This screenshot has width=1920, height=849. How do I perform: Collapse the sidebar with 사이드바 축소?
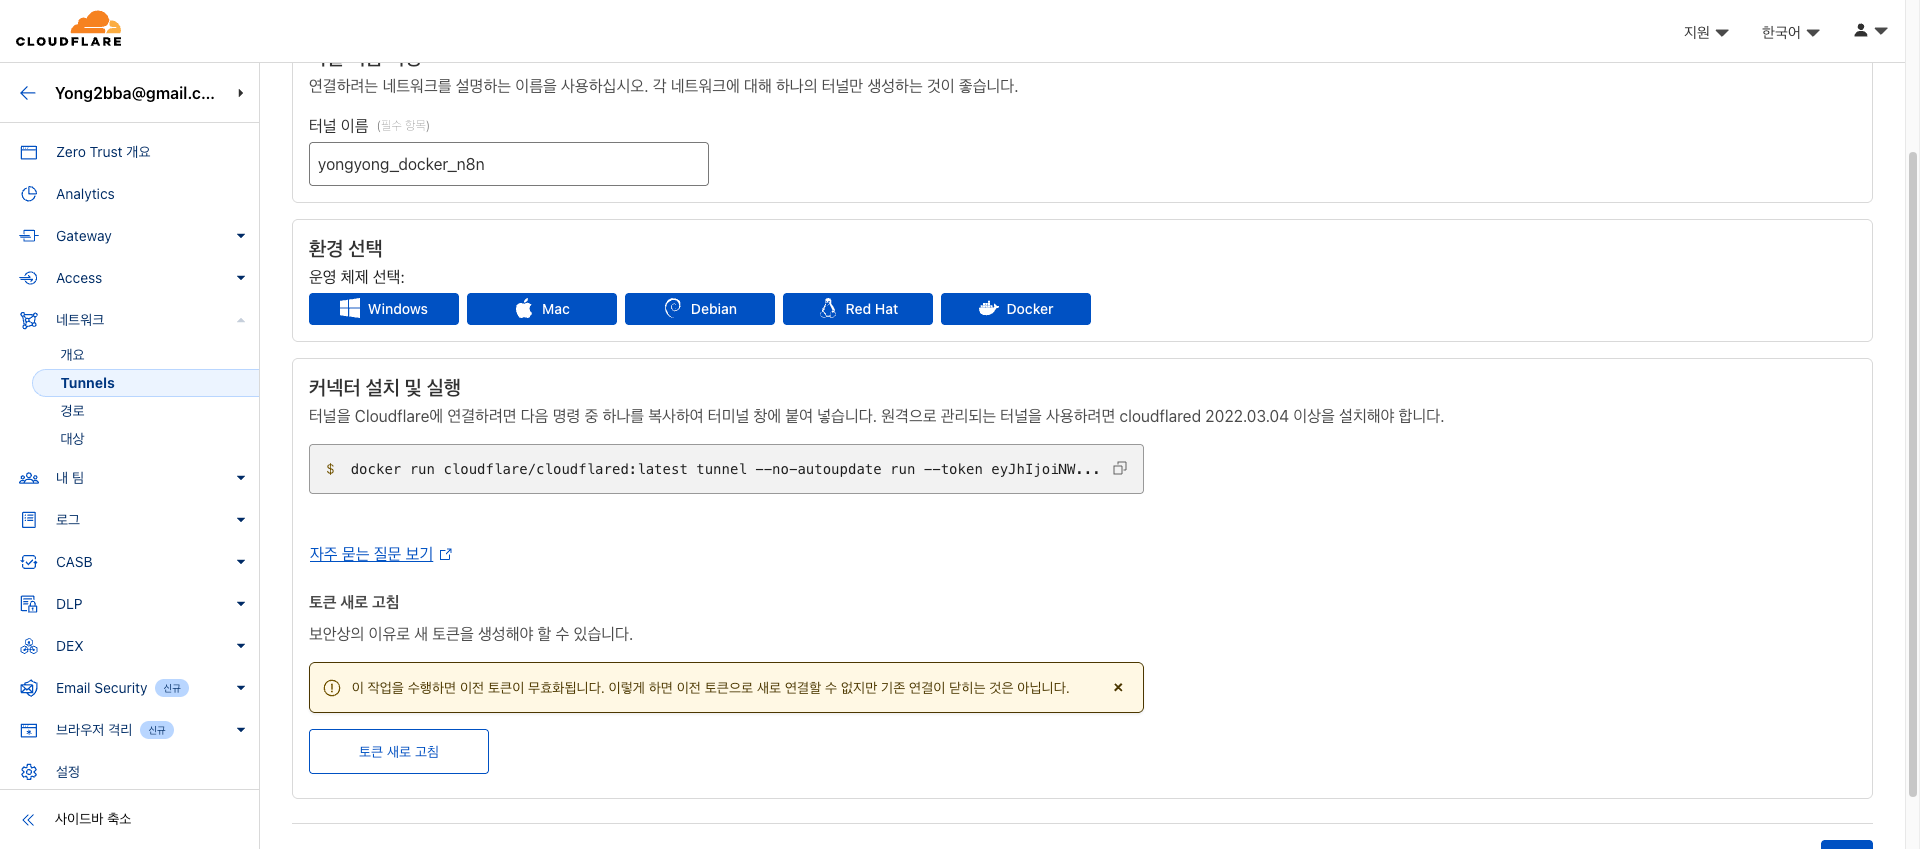pos(93,818)
